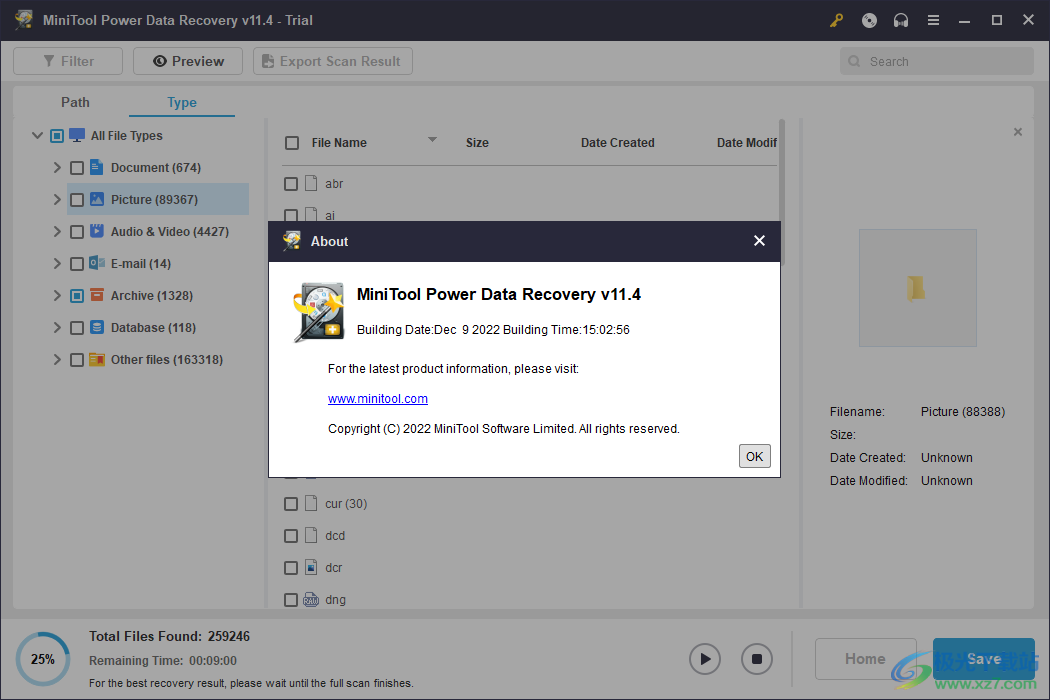Check the Database (118) checkbox

coord(77,328)
